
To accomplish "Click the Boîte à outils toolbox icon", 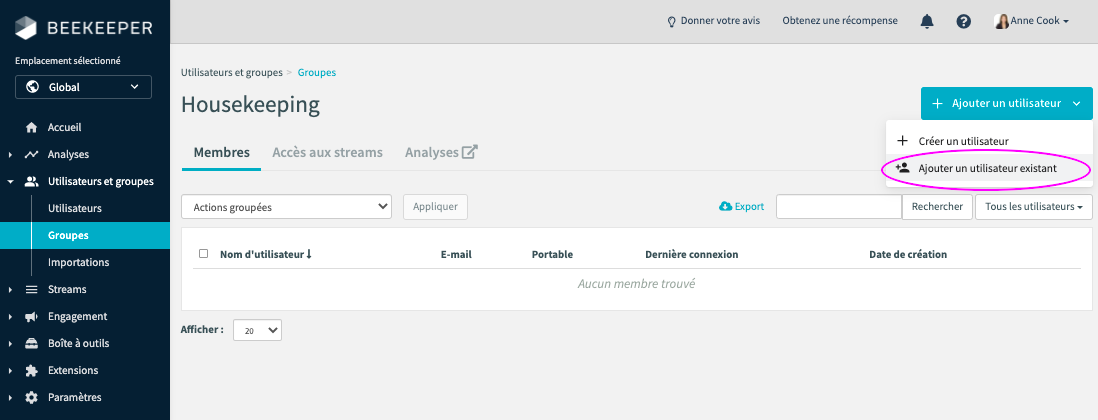I will tap(32, 344).
